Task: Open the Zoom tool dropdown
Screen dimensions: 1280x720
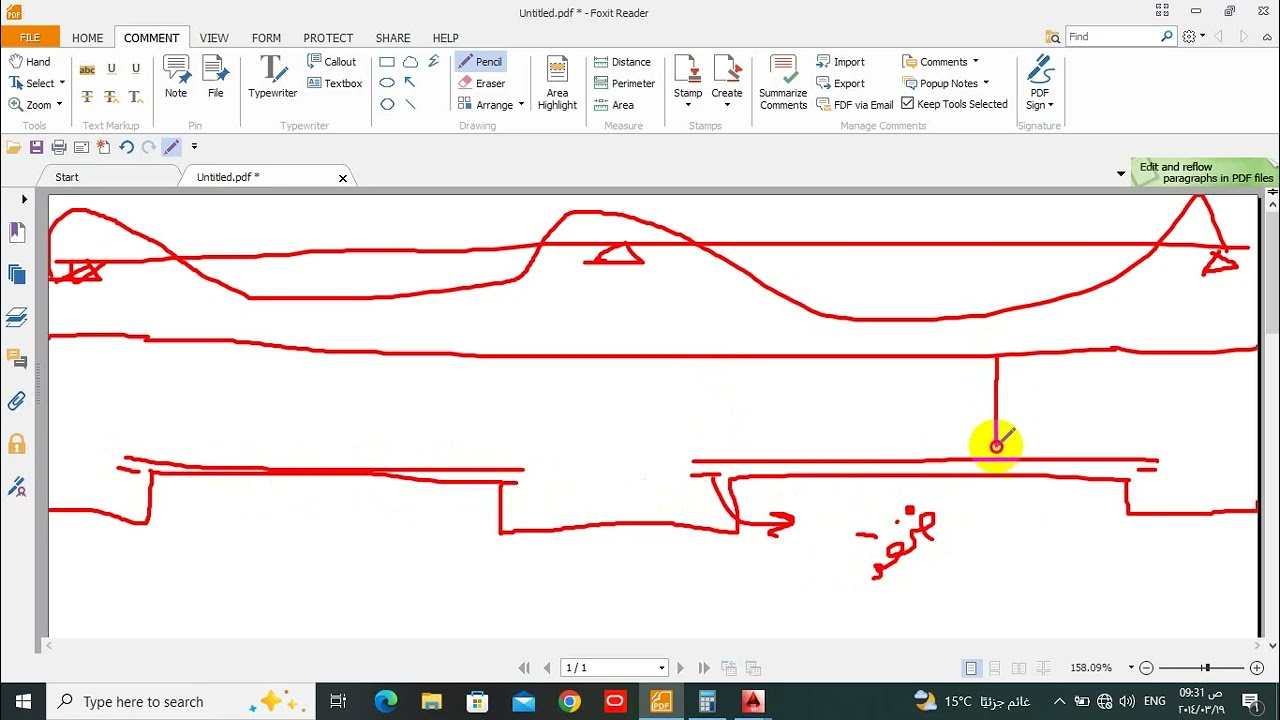Action: coord(59,104)
